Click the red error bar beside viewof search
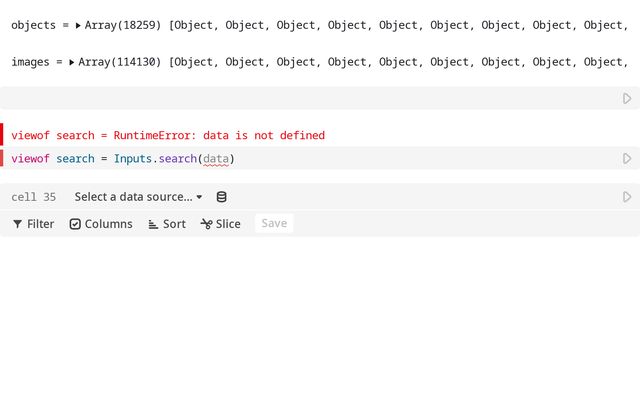The height and width of the screenshot is (400, 640). [x=2, y=134]
